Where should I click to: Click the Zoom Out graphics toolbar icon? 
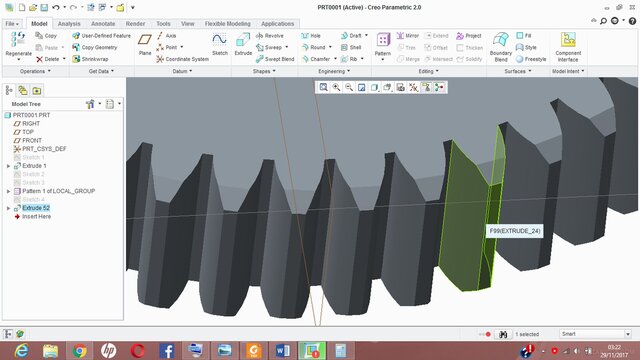tap(349, 87)
